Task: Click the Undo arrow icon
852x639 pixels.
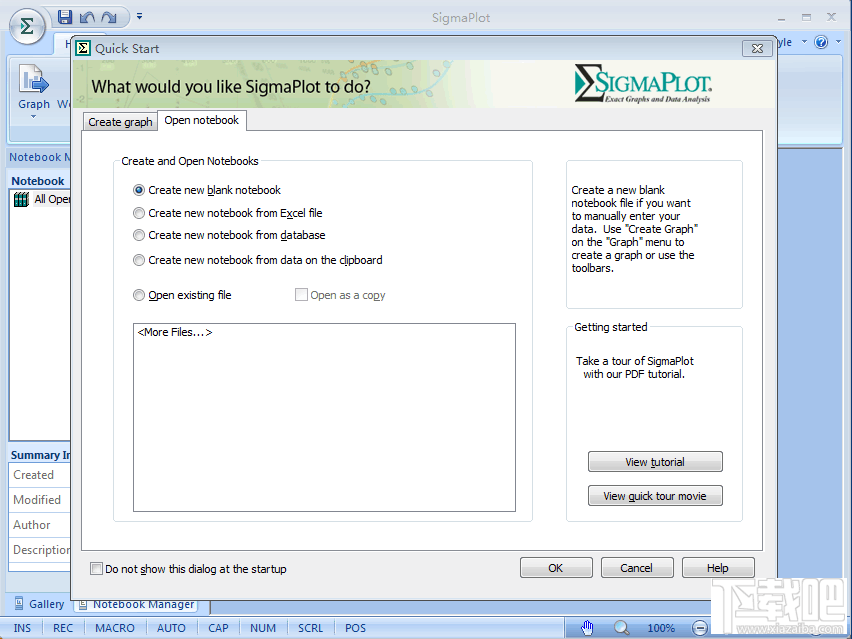Action: [x=87, y=17]
